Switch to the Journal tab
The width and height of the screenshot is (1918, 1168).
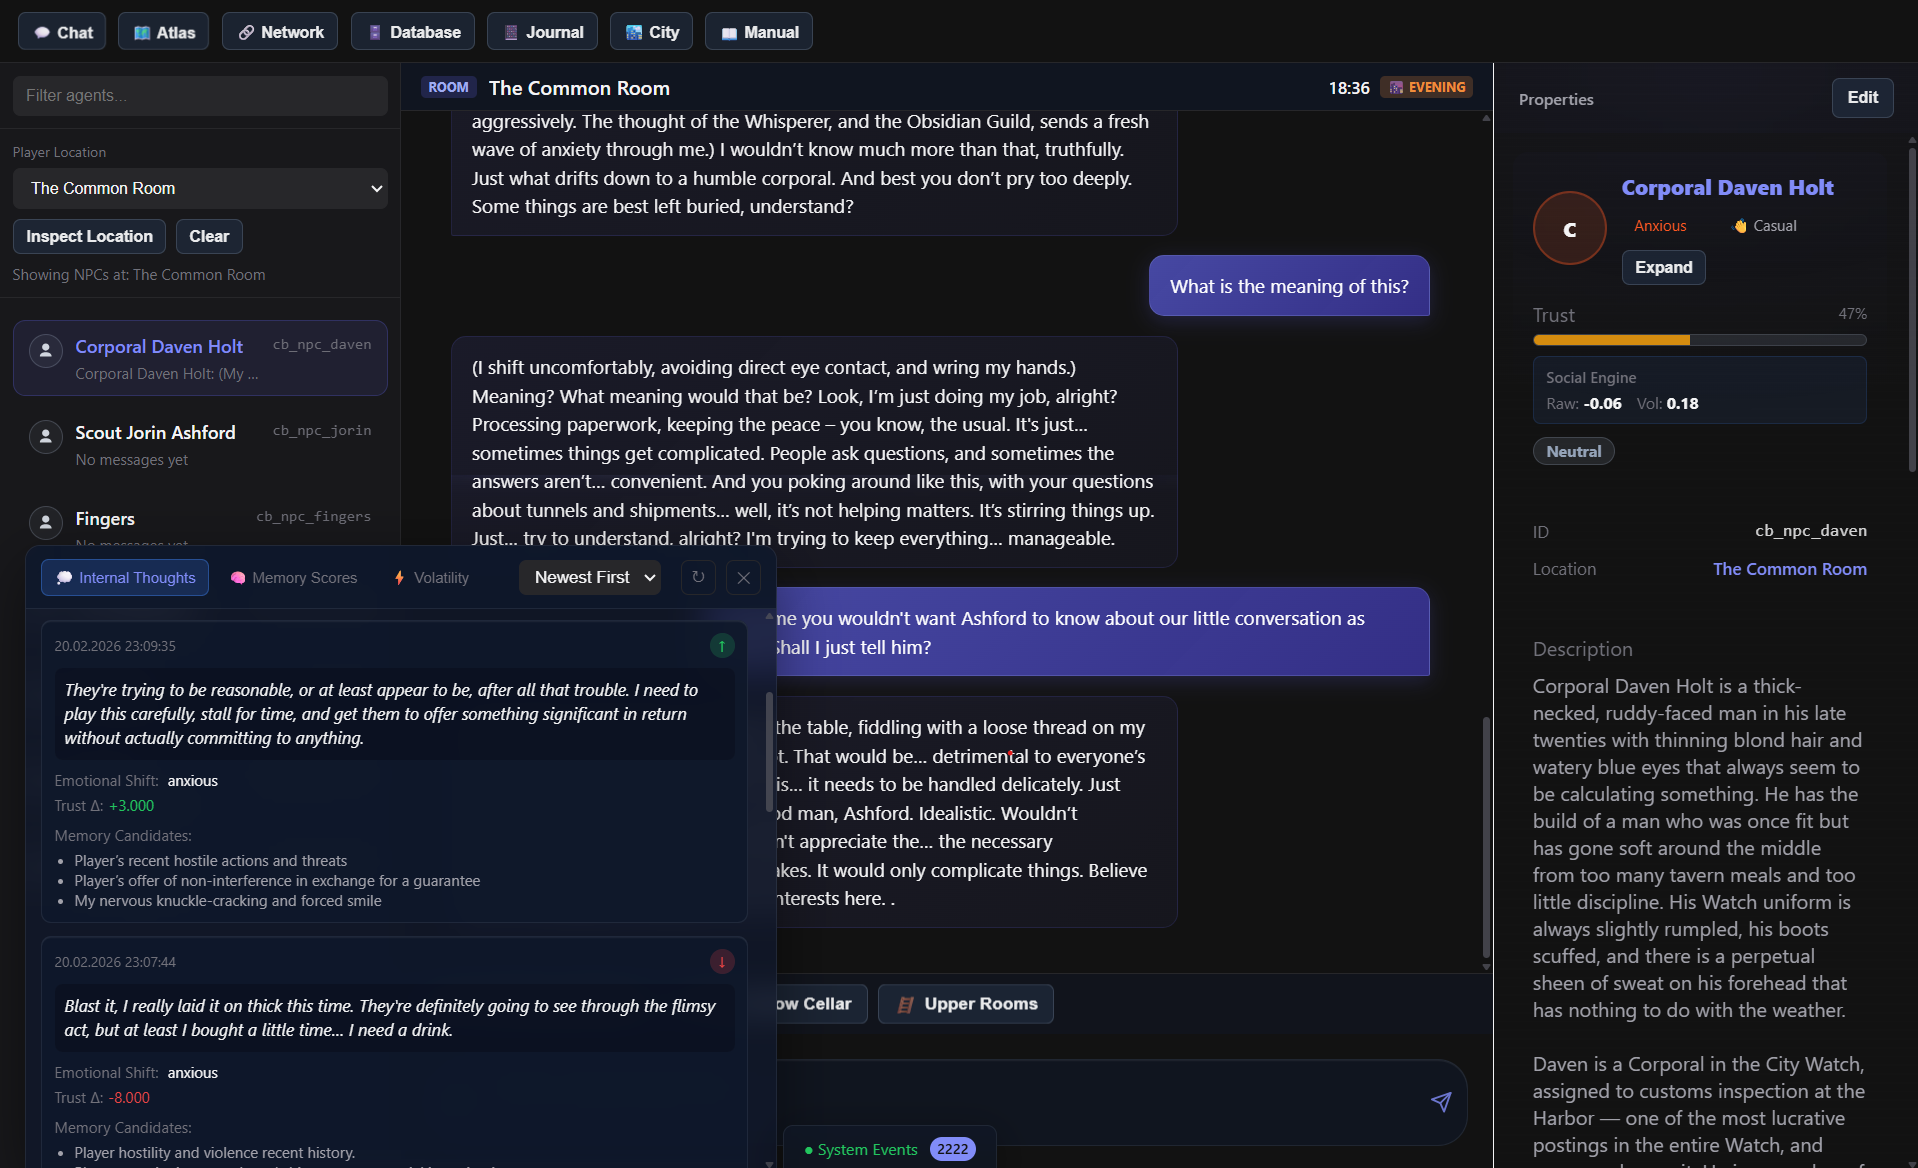click(x=541, y=31)
